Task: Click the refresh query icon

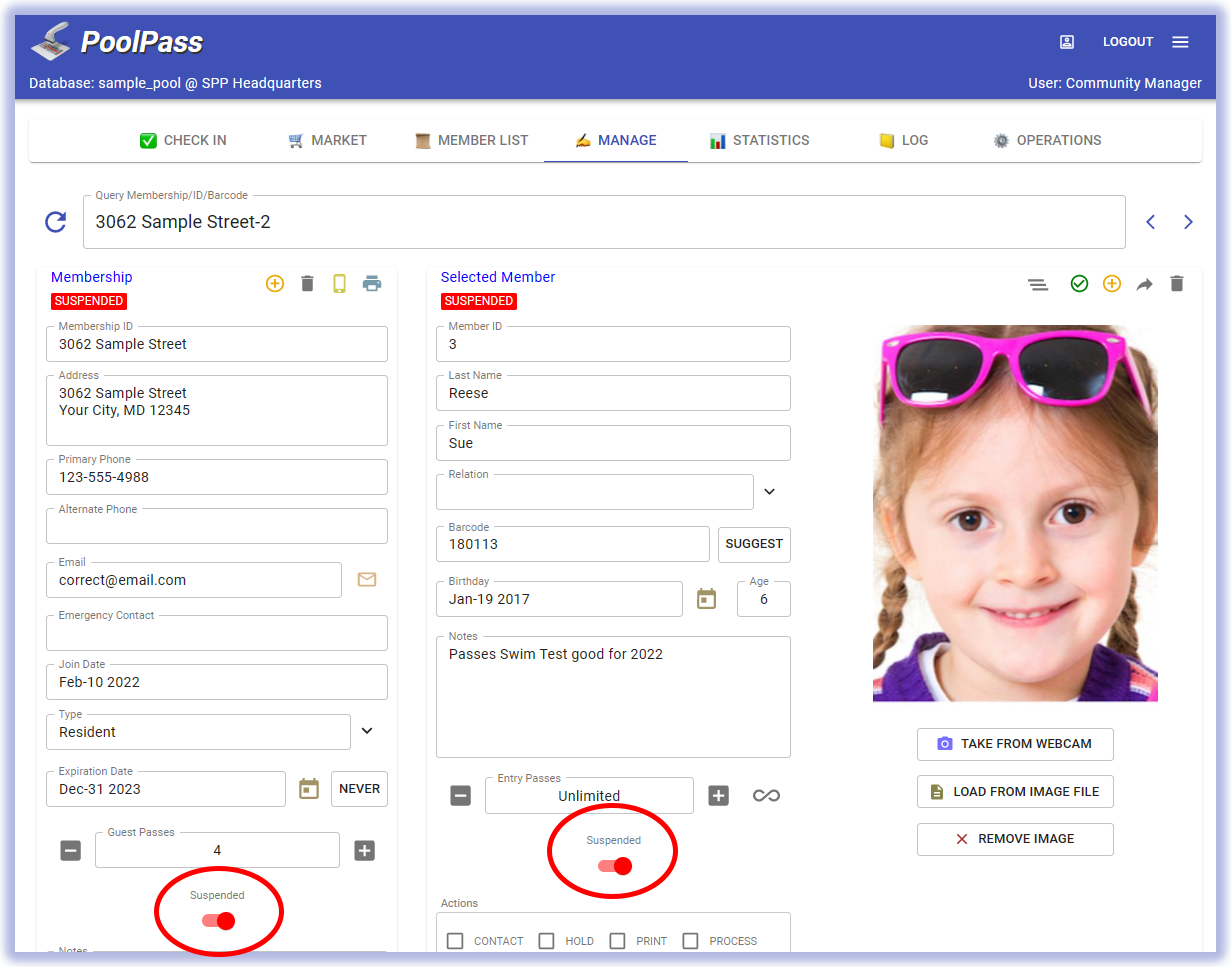Action: [x=56, y=222]
